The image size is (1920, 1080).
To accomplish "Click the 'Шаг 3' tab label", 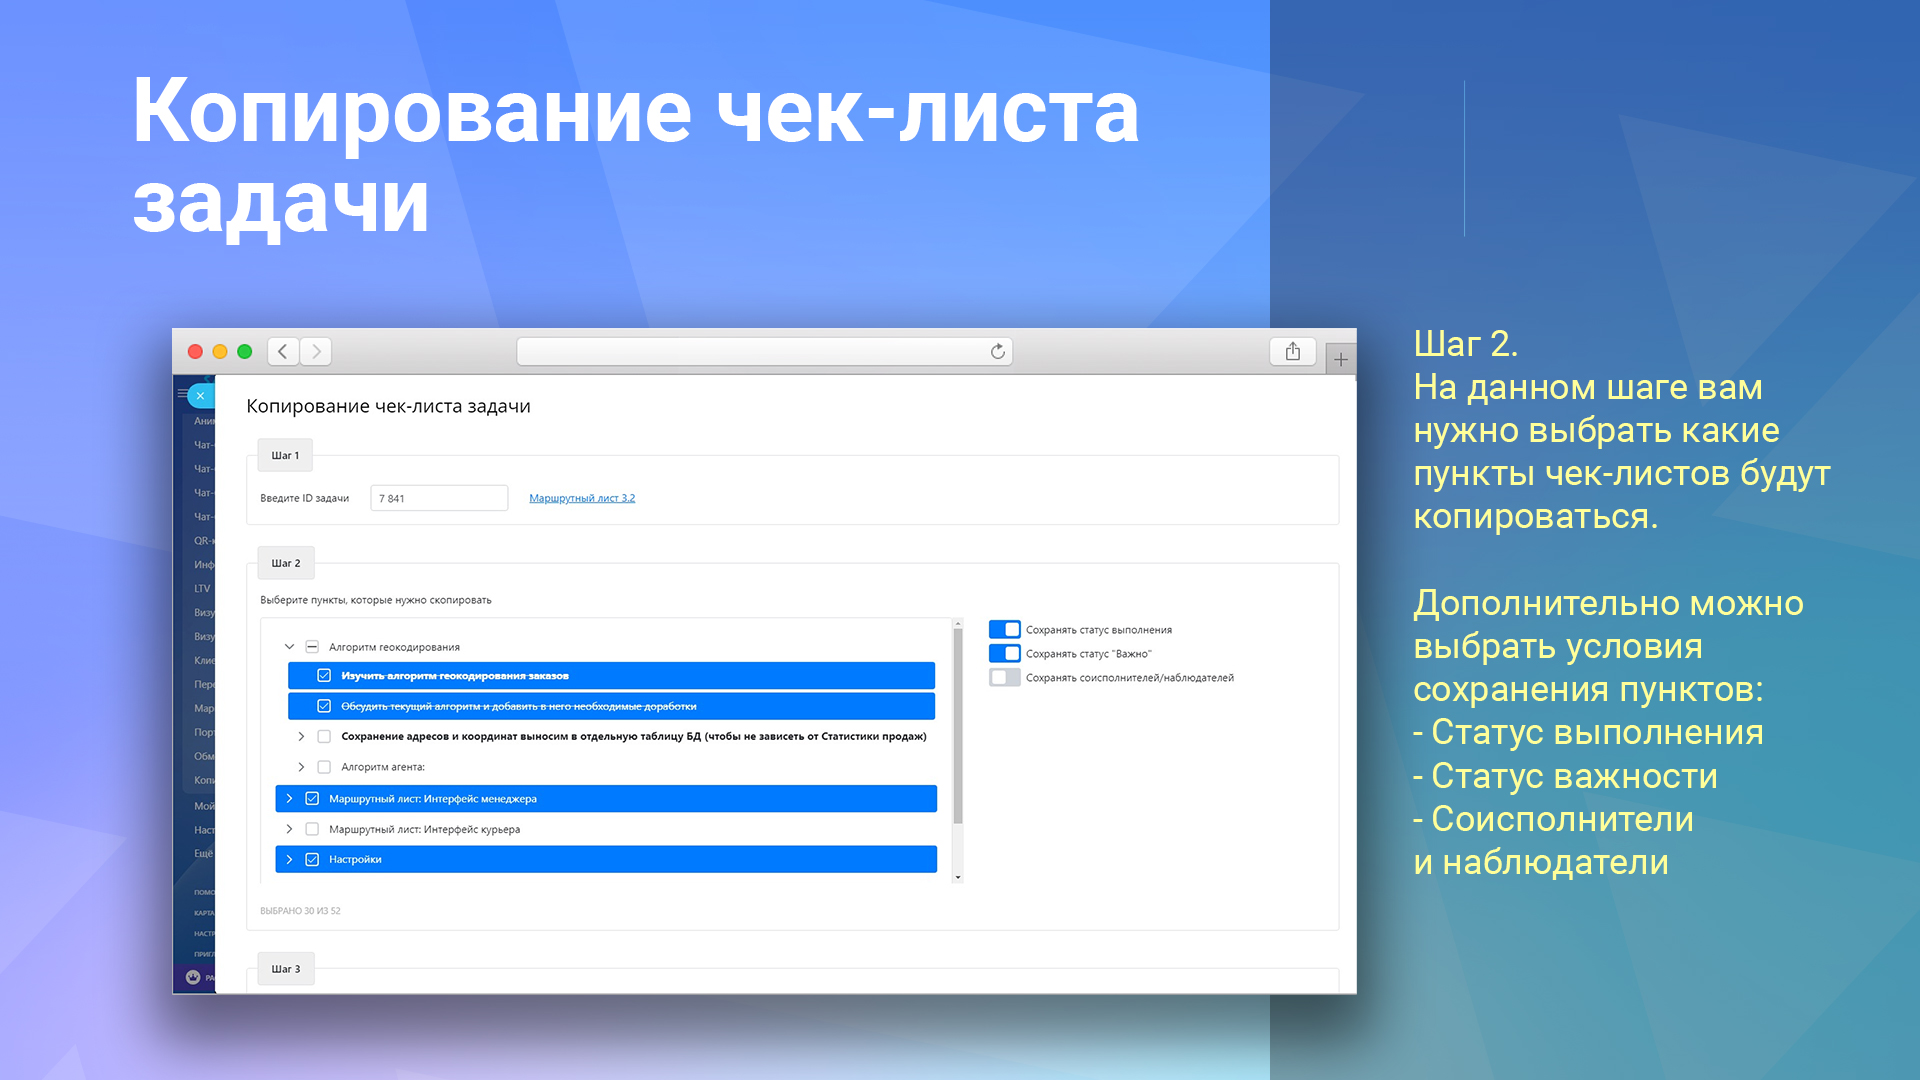I will [286, 969].
